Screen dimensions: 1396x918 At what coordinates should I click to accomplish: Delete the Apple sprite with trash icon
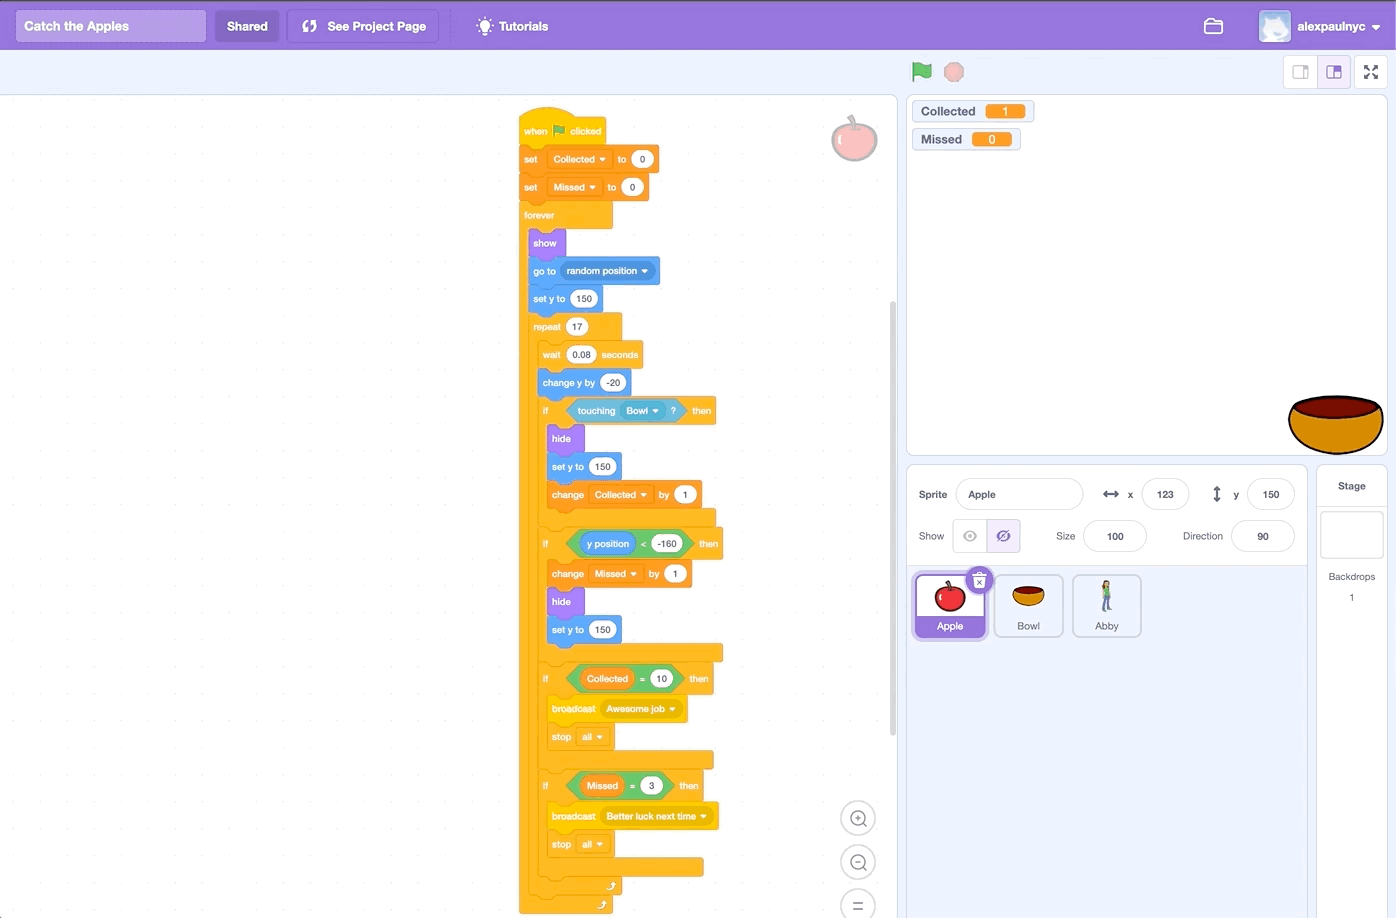pyautogui.click(x=979, y=581)
